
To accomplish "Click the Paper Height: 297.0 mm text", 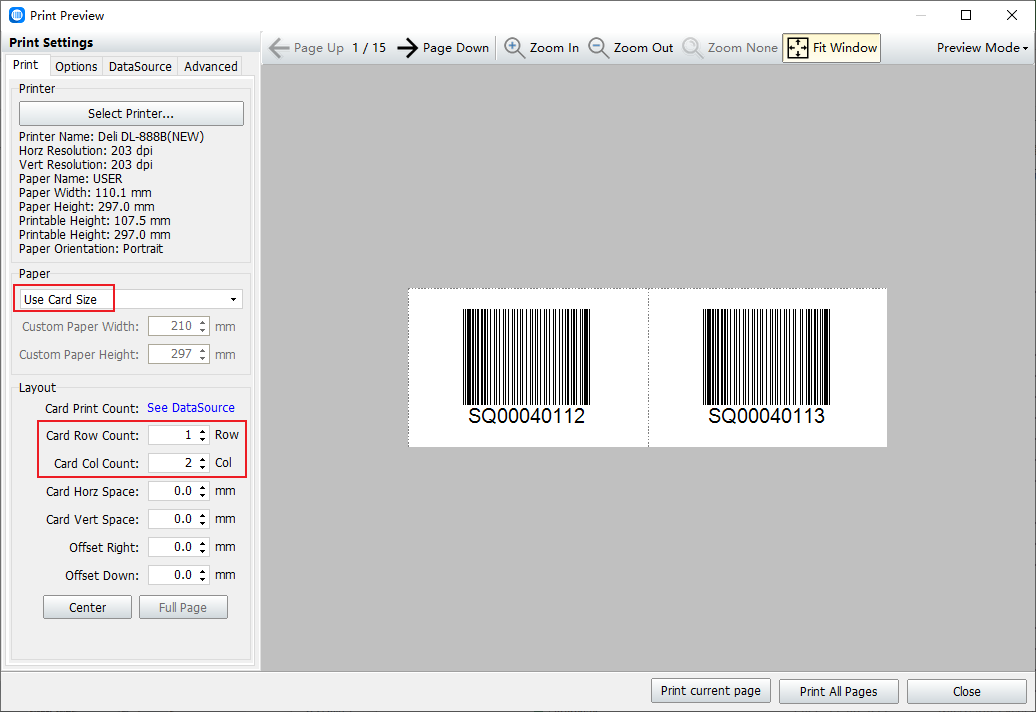I will tap(87, 207).
